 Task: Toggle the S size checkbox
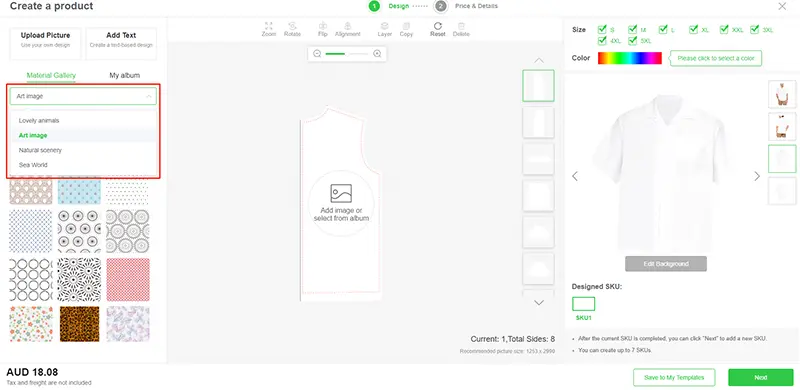tap(602, 30)
